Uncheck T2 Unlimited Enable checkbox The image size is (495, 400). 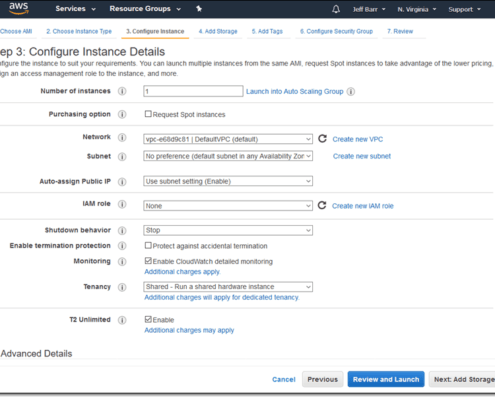148,319
